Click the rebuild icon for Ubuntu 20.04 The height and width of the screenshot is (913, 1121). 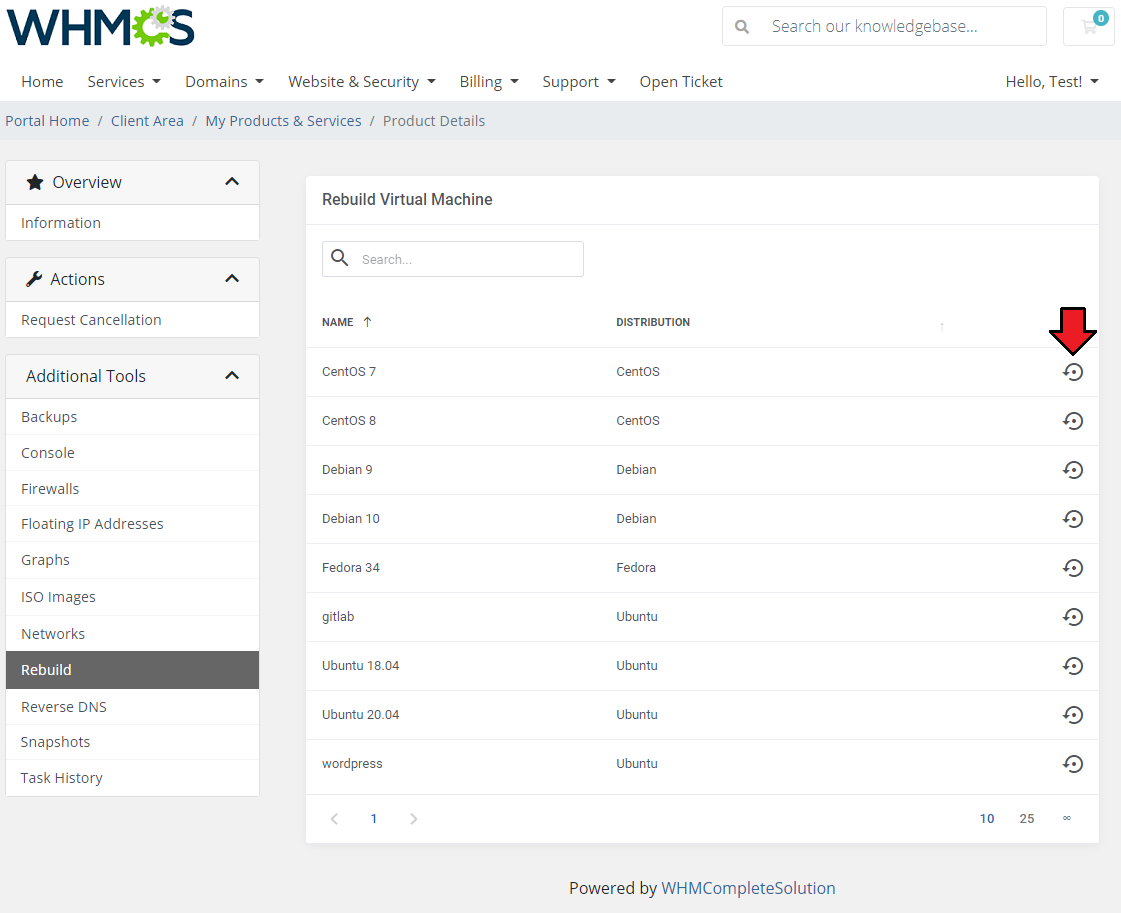pos(1072,715)
